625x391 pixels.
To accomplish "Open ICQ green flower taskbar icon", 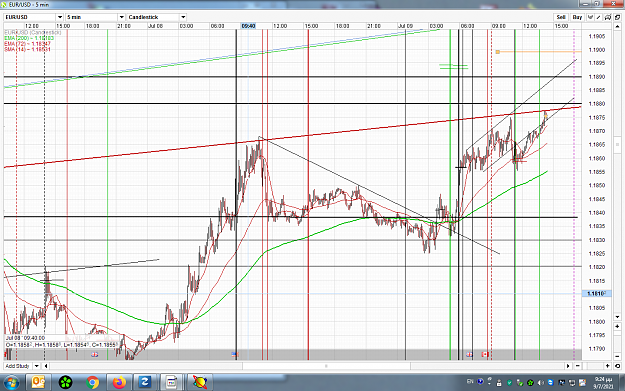I will [65, 383].
